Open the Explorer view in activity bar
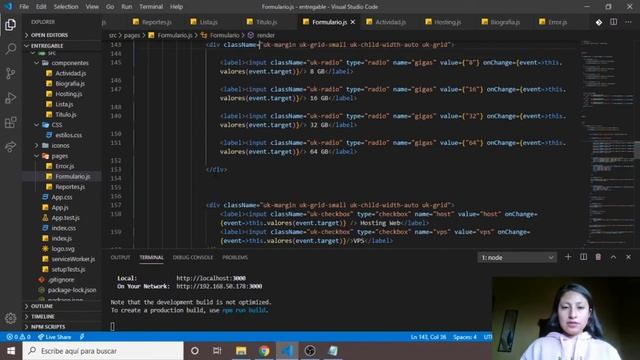640x360 pixels. (x=11, y=25)
